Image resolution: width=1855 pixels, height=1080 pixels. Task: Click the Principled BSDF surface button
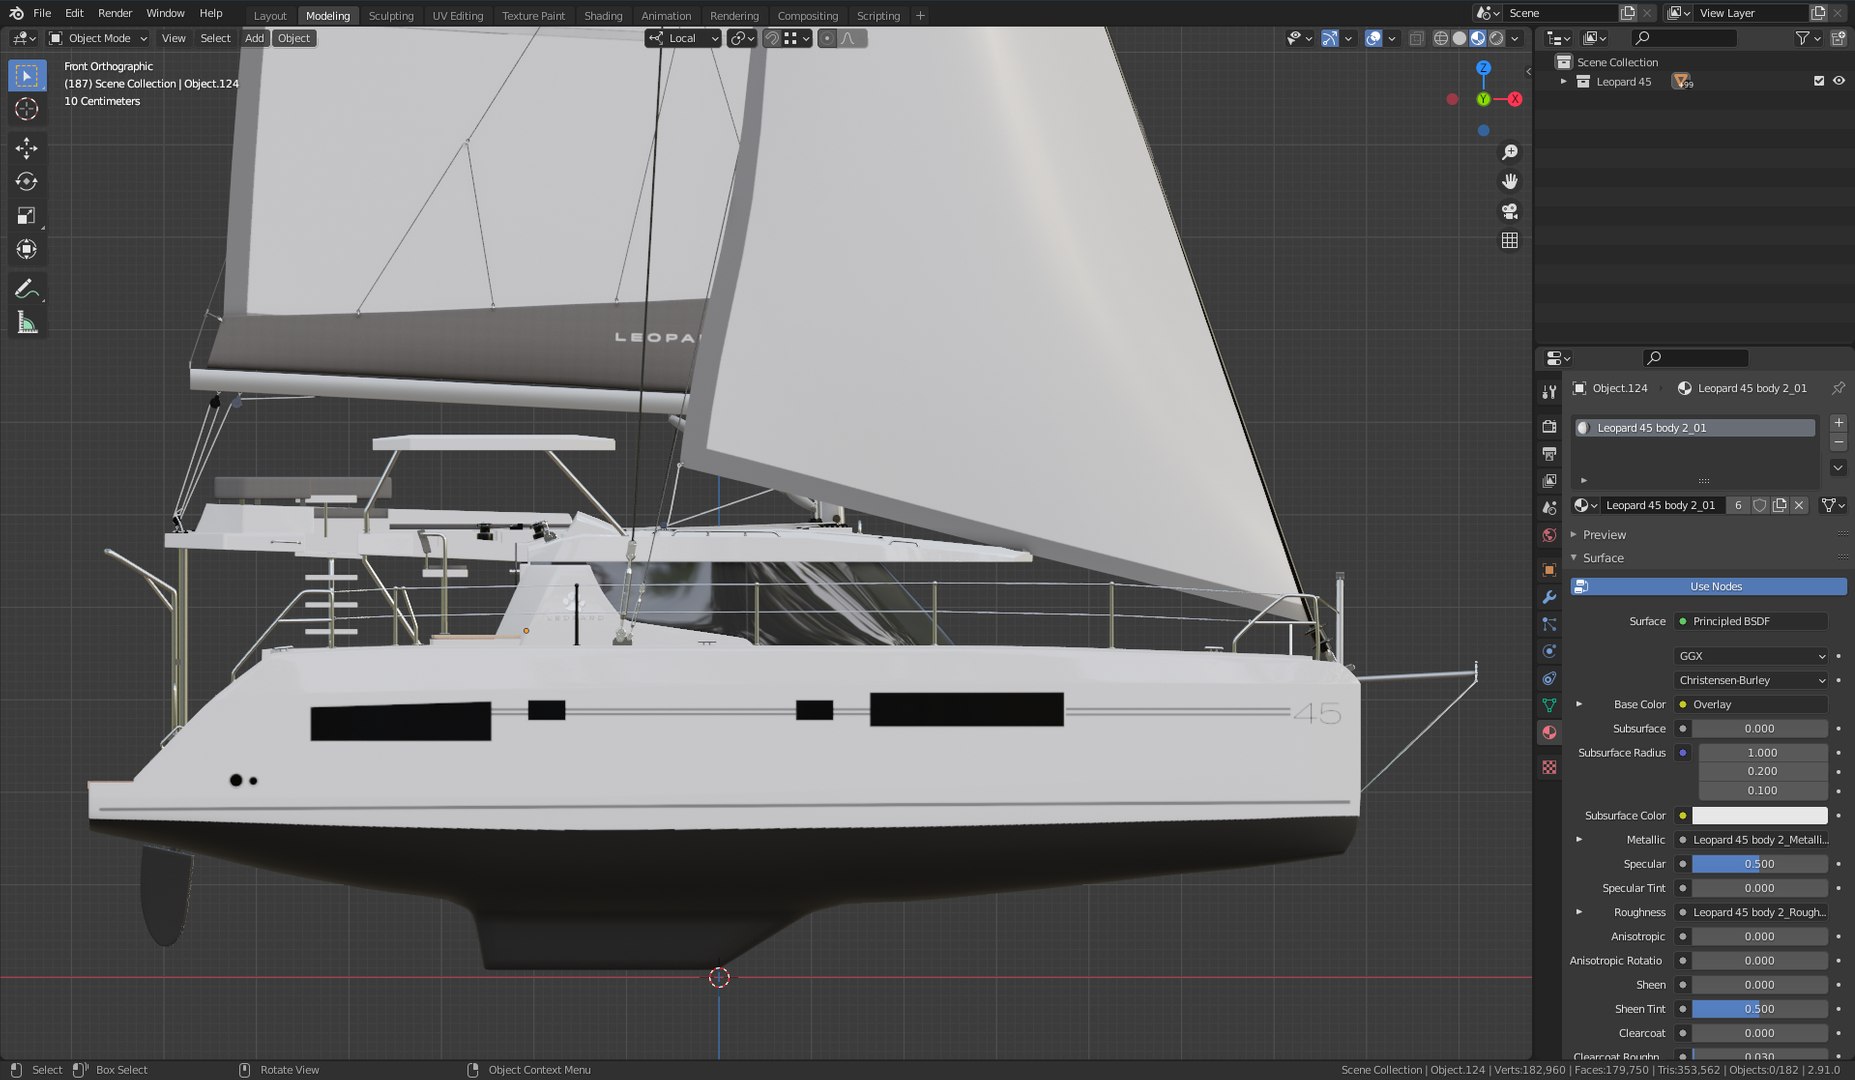coord(1751,621)
